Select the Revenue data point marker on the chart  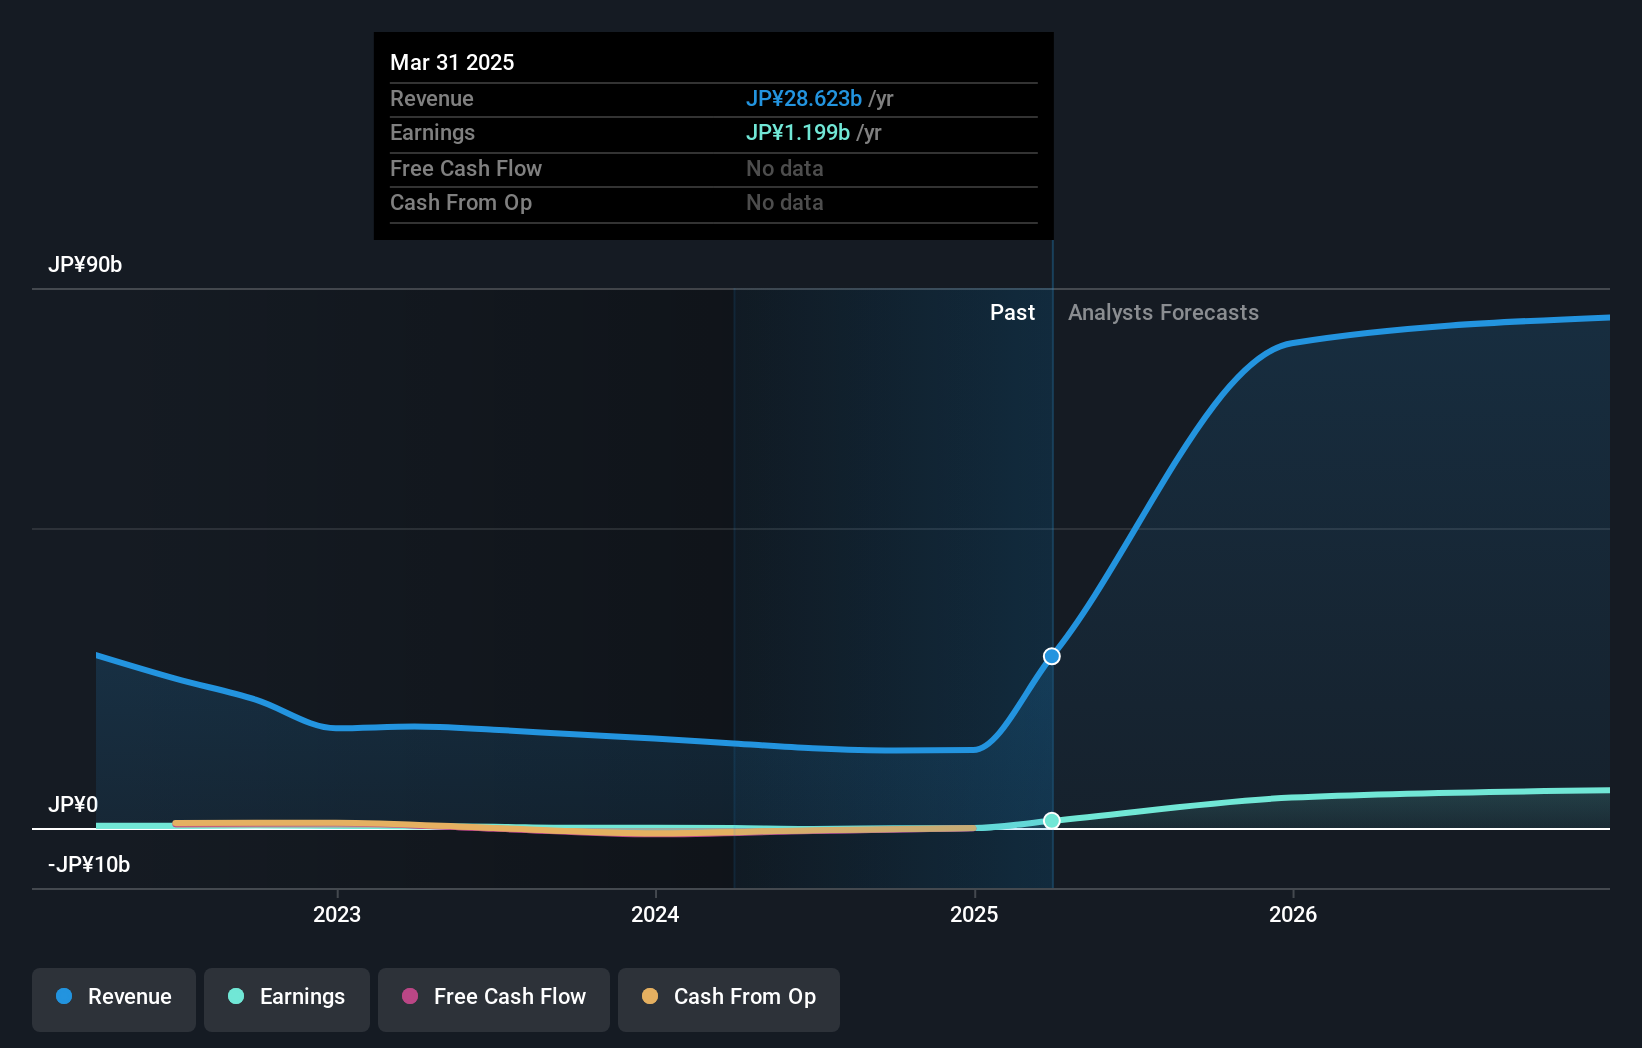click(1051, 656)
